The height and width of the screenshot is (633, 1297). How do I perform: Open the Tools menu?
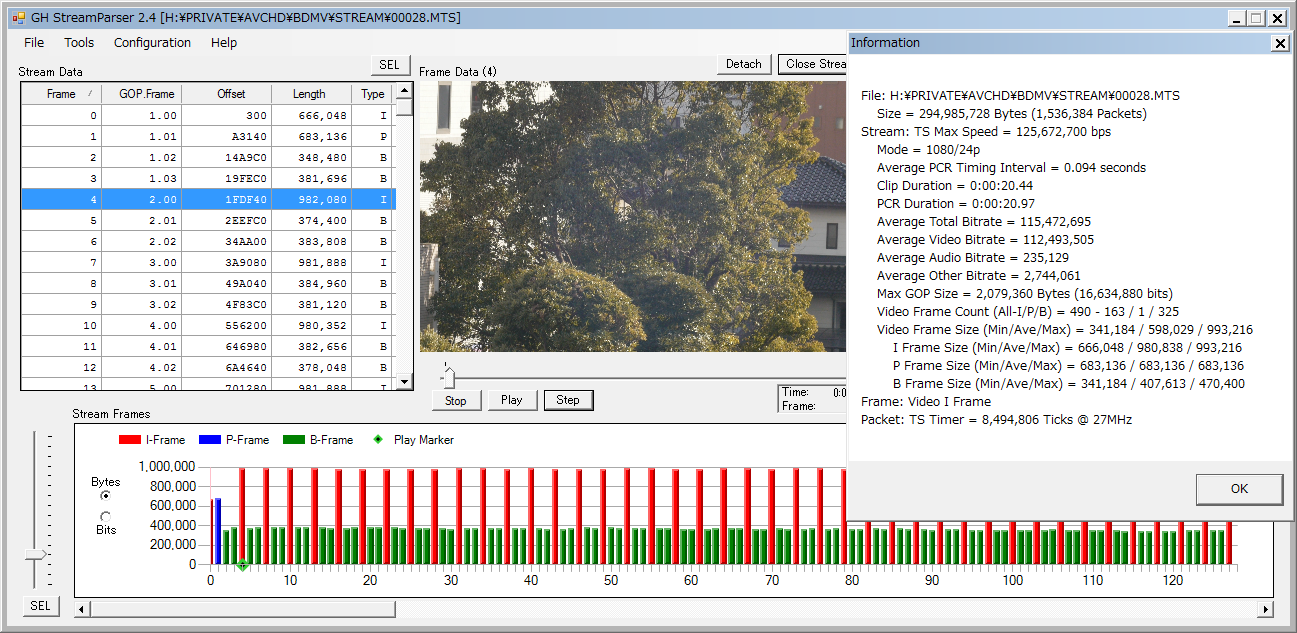[x=79, y=43]
